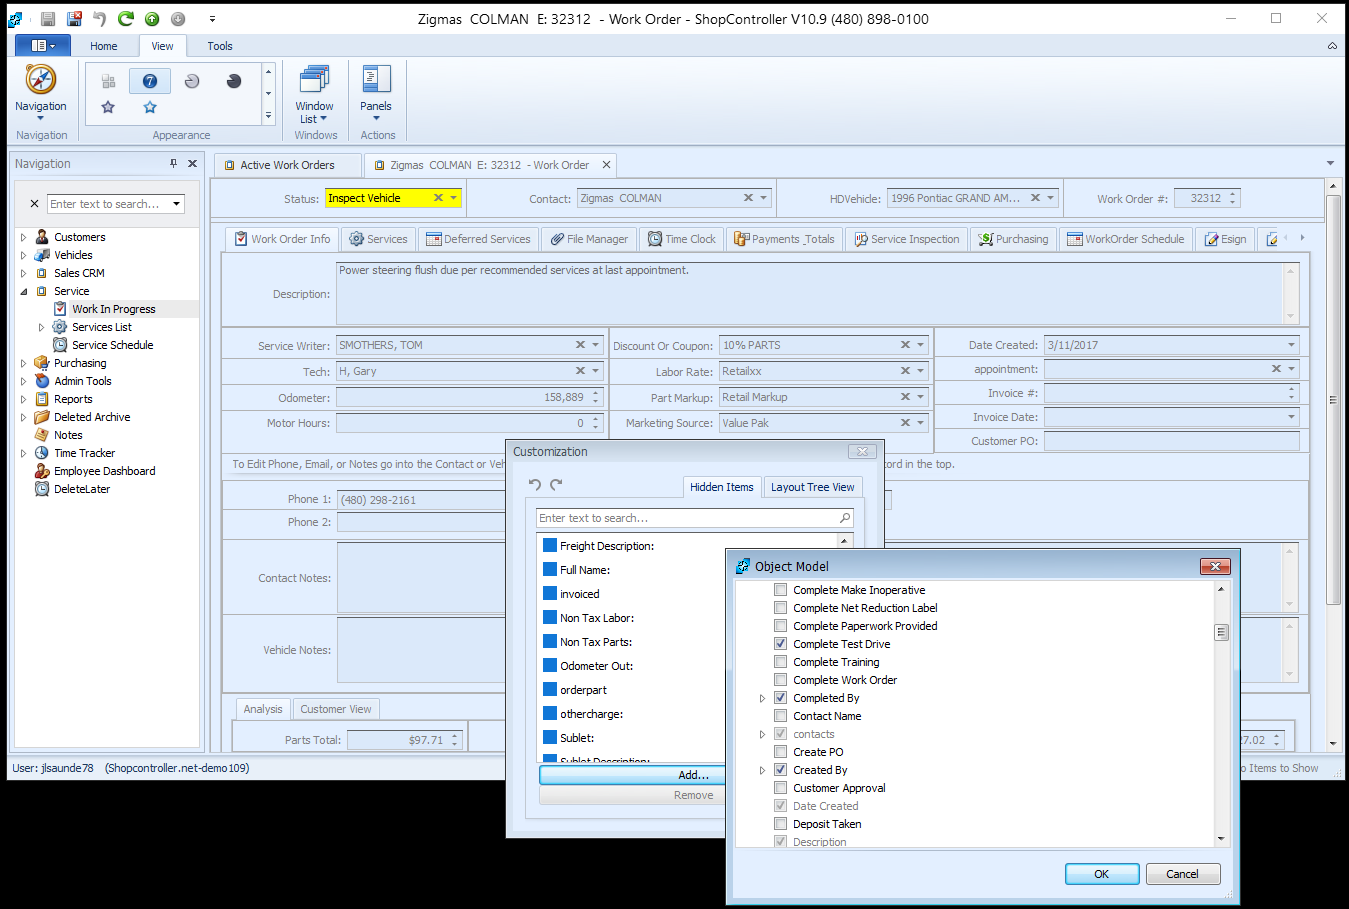This screenshot has width=1349, height=909.
Task: Open the Navigation compass ribbon button
Action: pyautogui.click(x=41, y=93)
